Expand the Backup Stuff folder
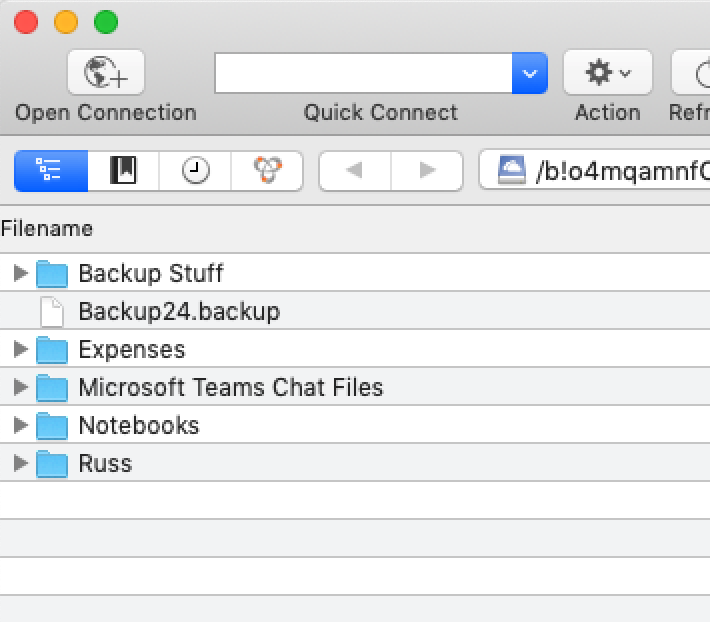 point(20,273)
